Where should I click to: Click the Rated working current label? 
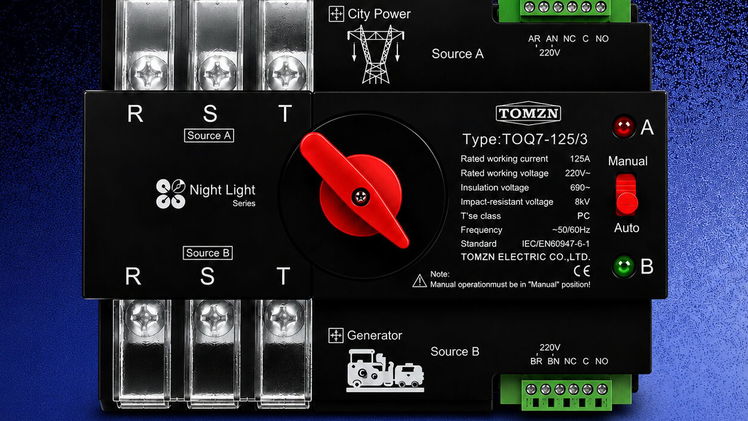pos(504,159)
